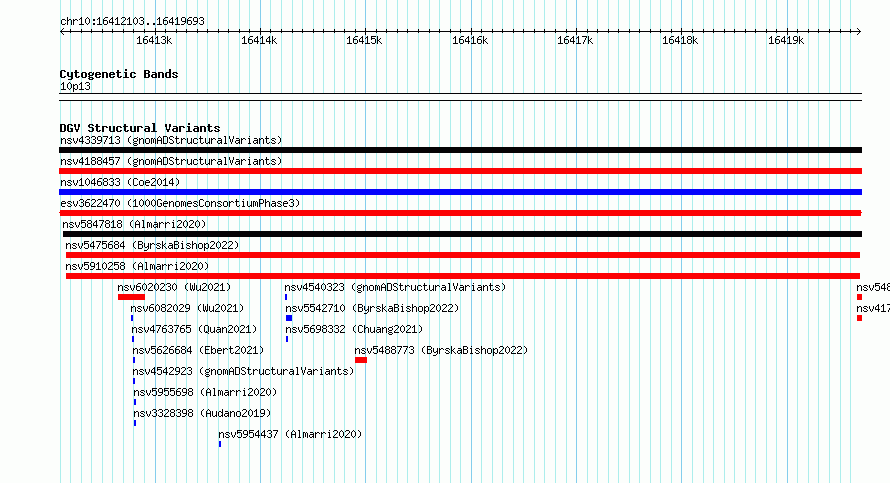
Task: Click the nsv5910258 red variant bar
Action: [463, 276]
